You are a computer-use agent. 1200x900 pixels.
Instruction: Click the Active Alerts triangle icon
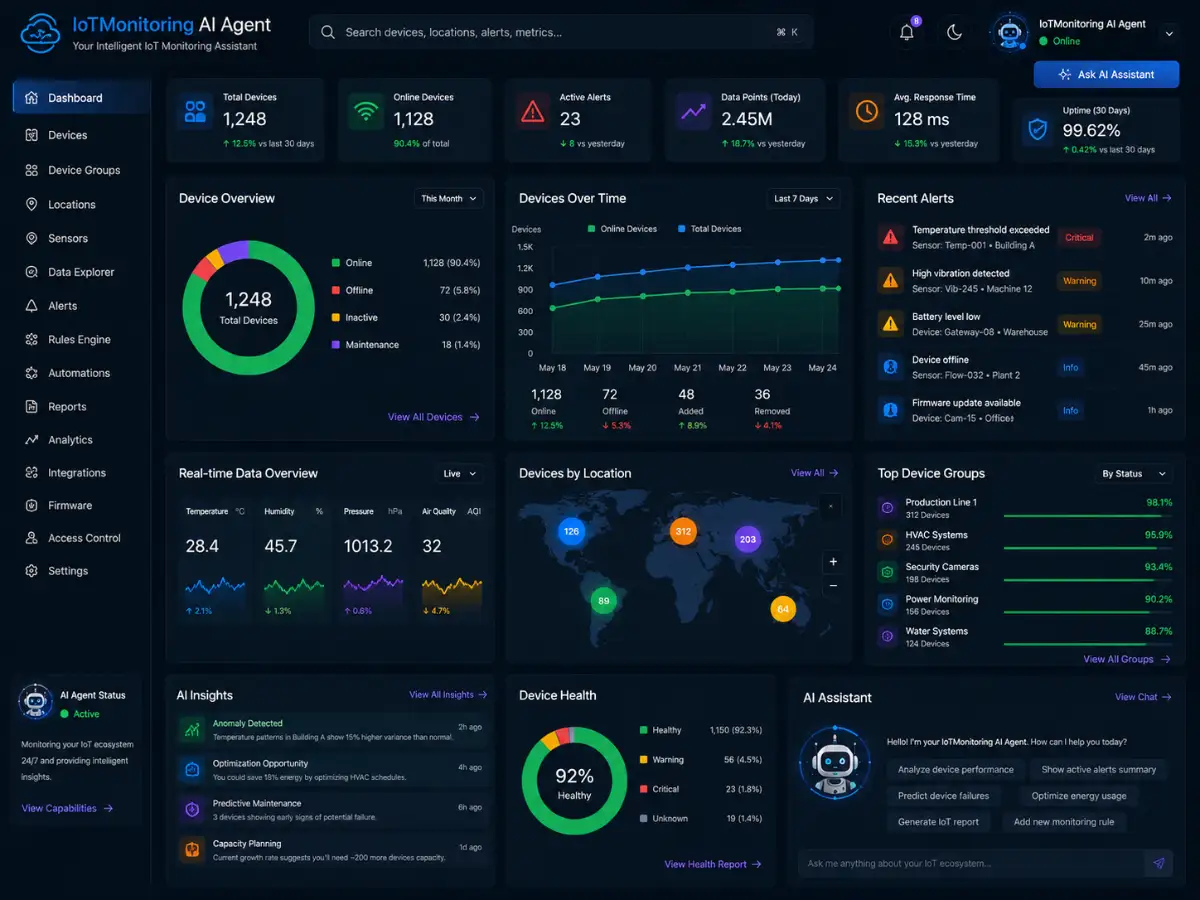coord(533,111)
